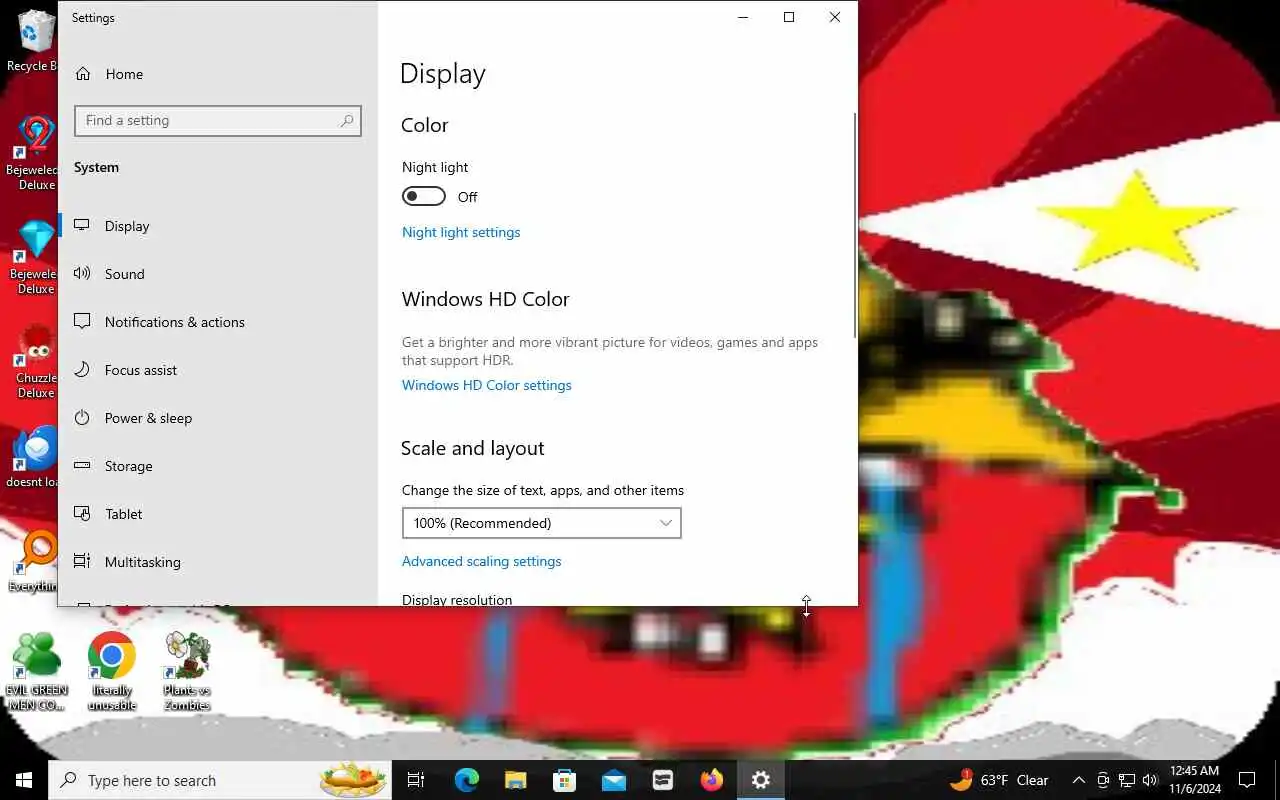Open Task View from taskbar

416,780
